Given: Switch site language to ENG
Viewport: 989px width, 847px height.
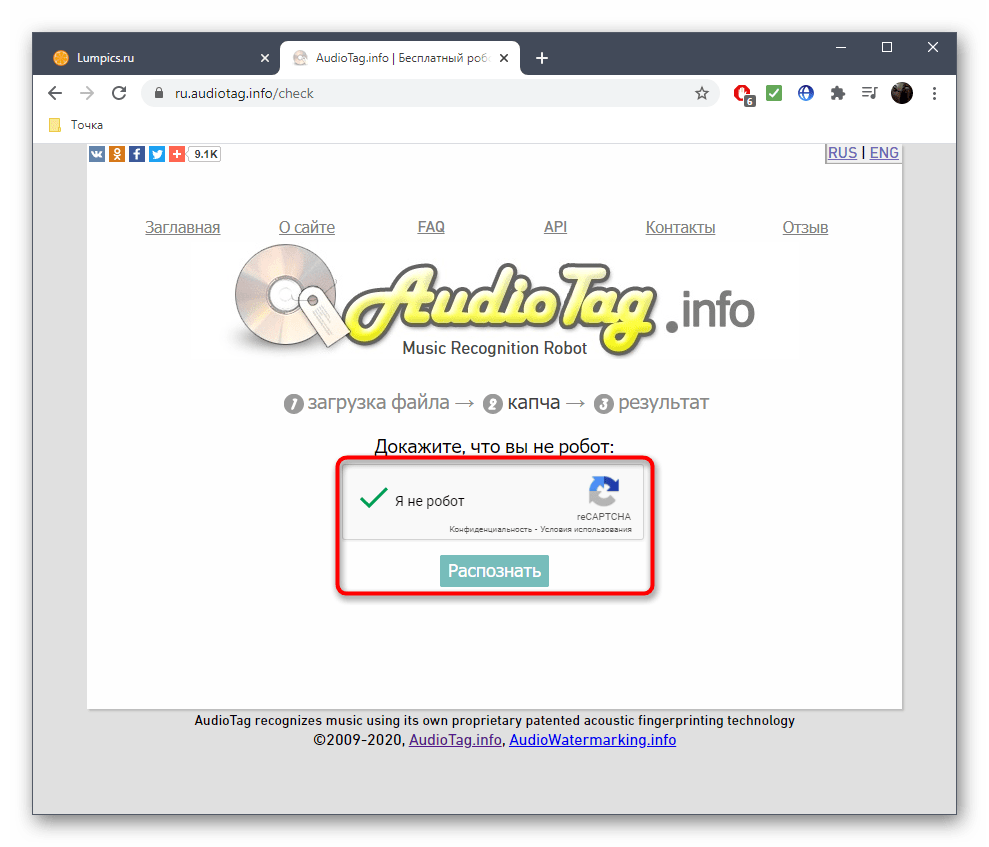Looking at the screenshot, I should (x=884, y=153).
